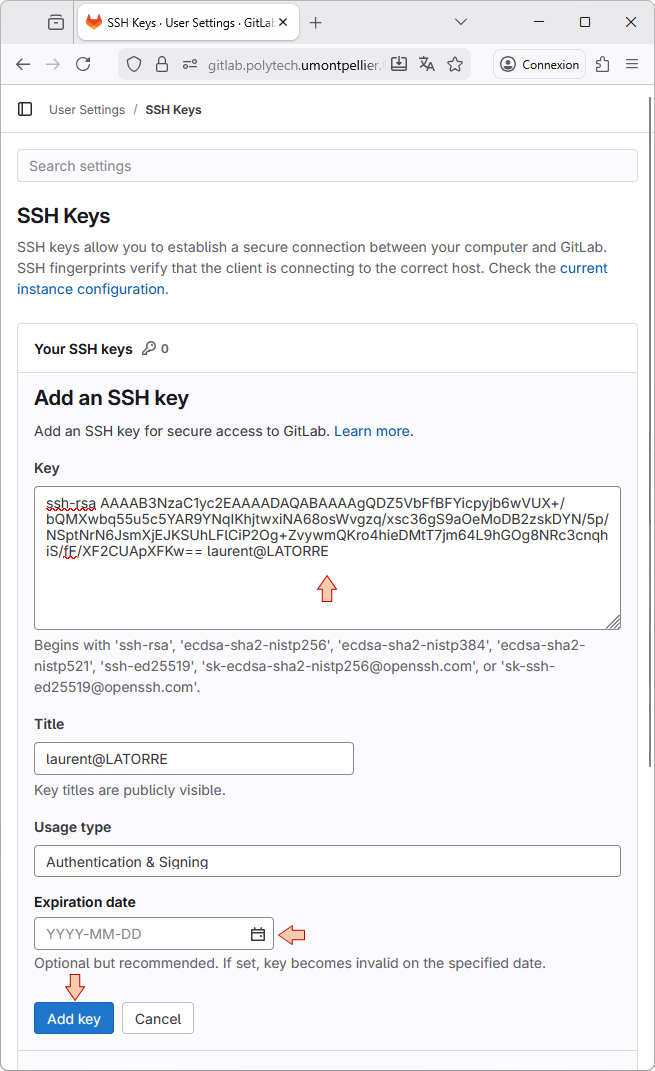Open the tracking protection shield icon
The image size is (655, 1071).
[135, 64]
